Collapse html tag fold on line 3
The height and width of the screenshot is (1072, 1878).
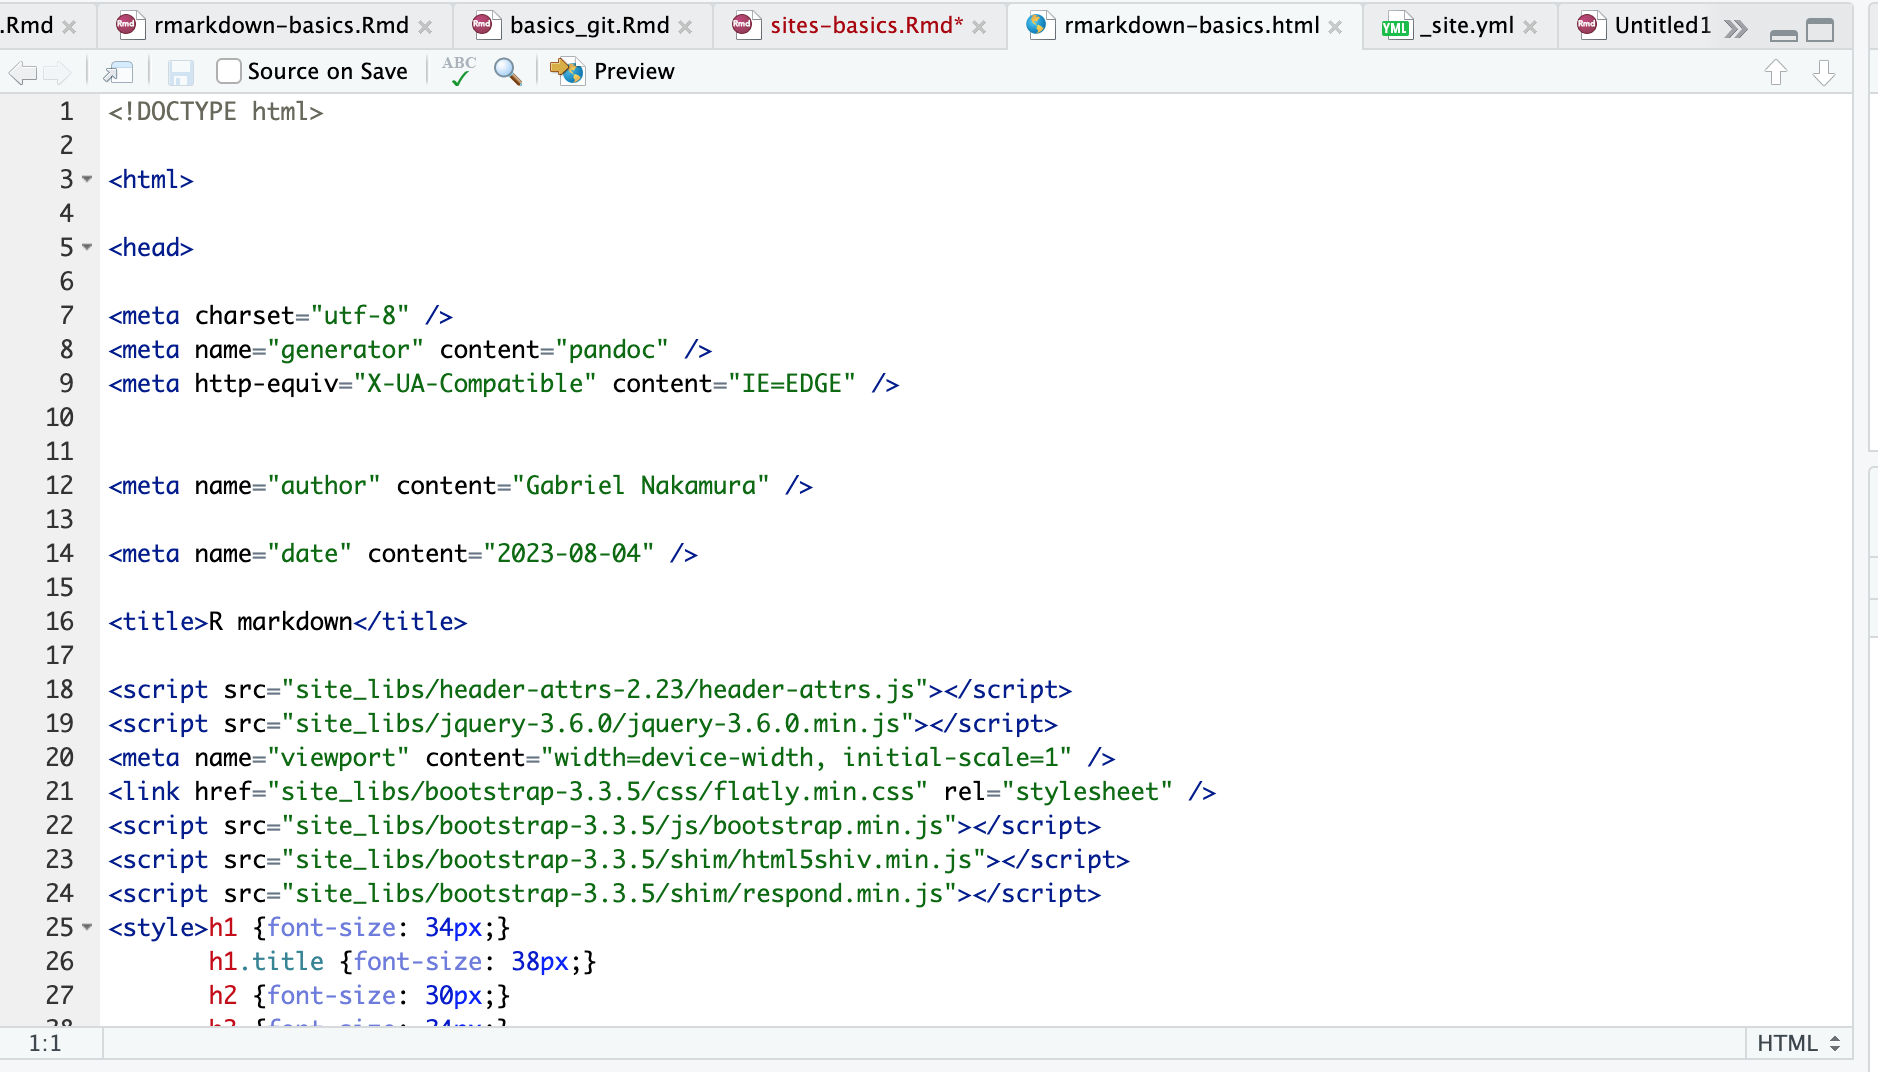pos(87,180)
